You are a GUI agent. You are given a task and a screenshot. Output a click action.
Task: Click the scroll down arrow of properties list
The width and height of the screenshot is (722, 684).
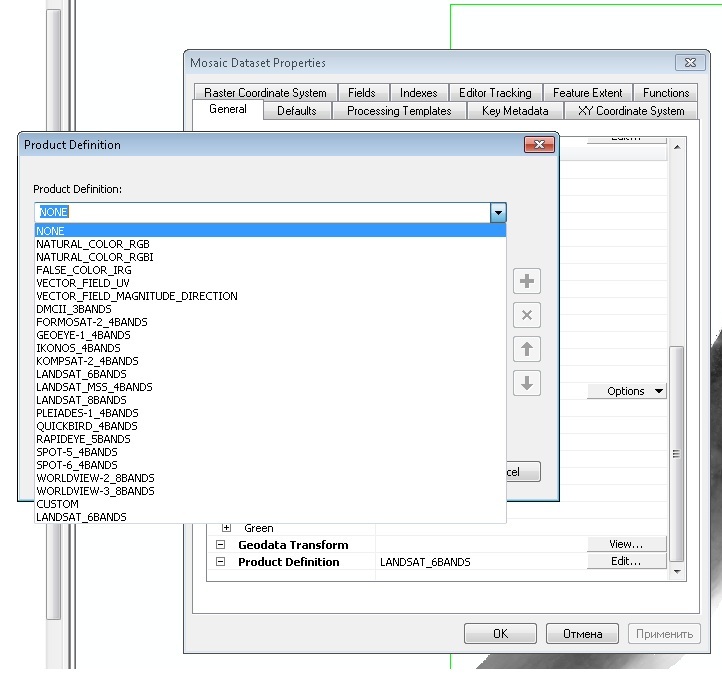click(x=677, y=572)
